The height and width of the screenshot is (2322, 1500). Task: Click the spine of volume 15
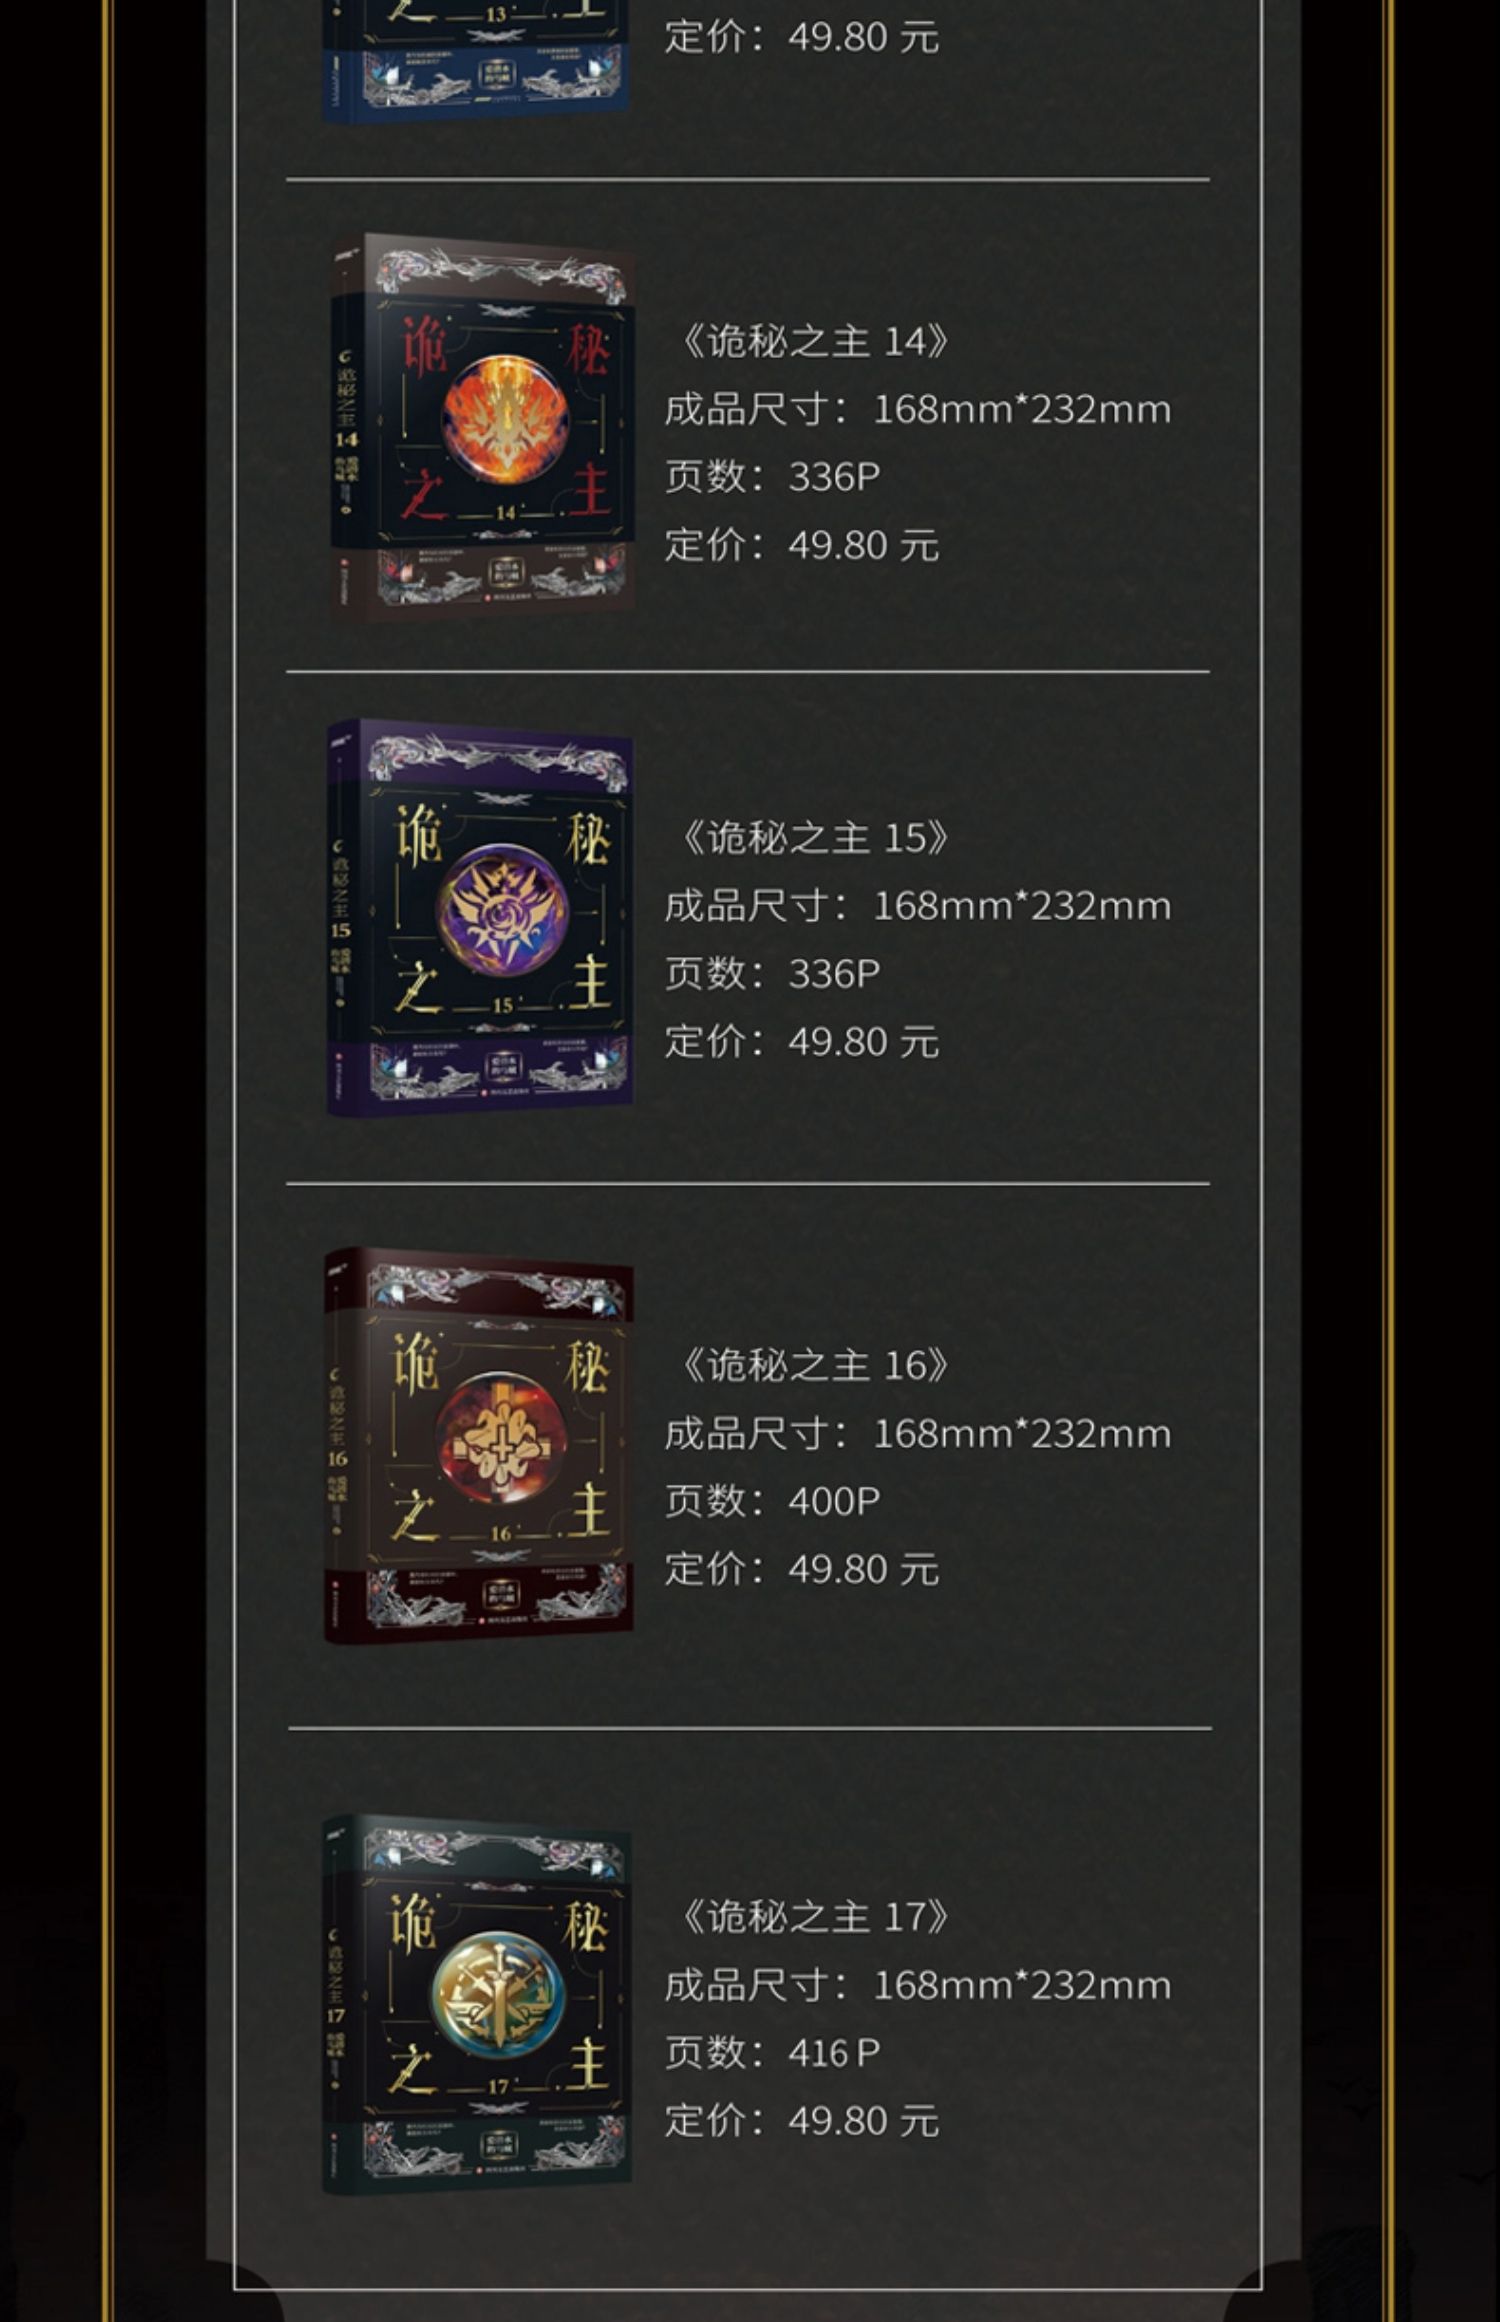point(343,917)
